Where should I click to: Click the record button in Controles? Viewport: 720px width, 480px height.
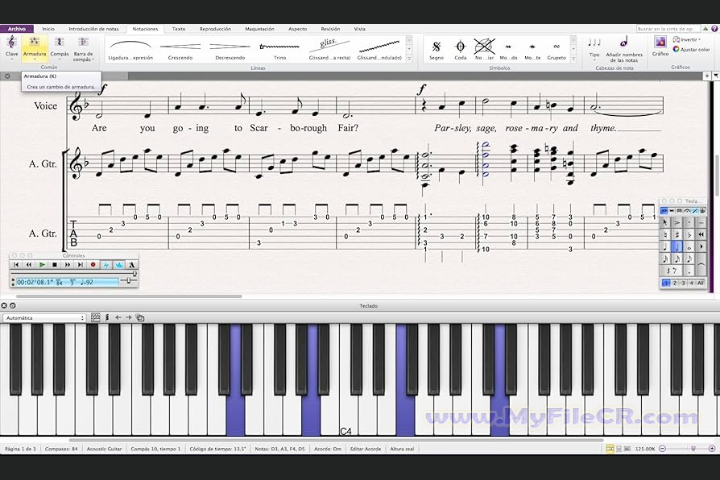[93, 265]
